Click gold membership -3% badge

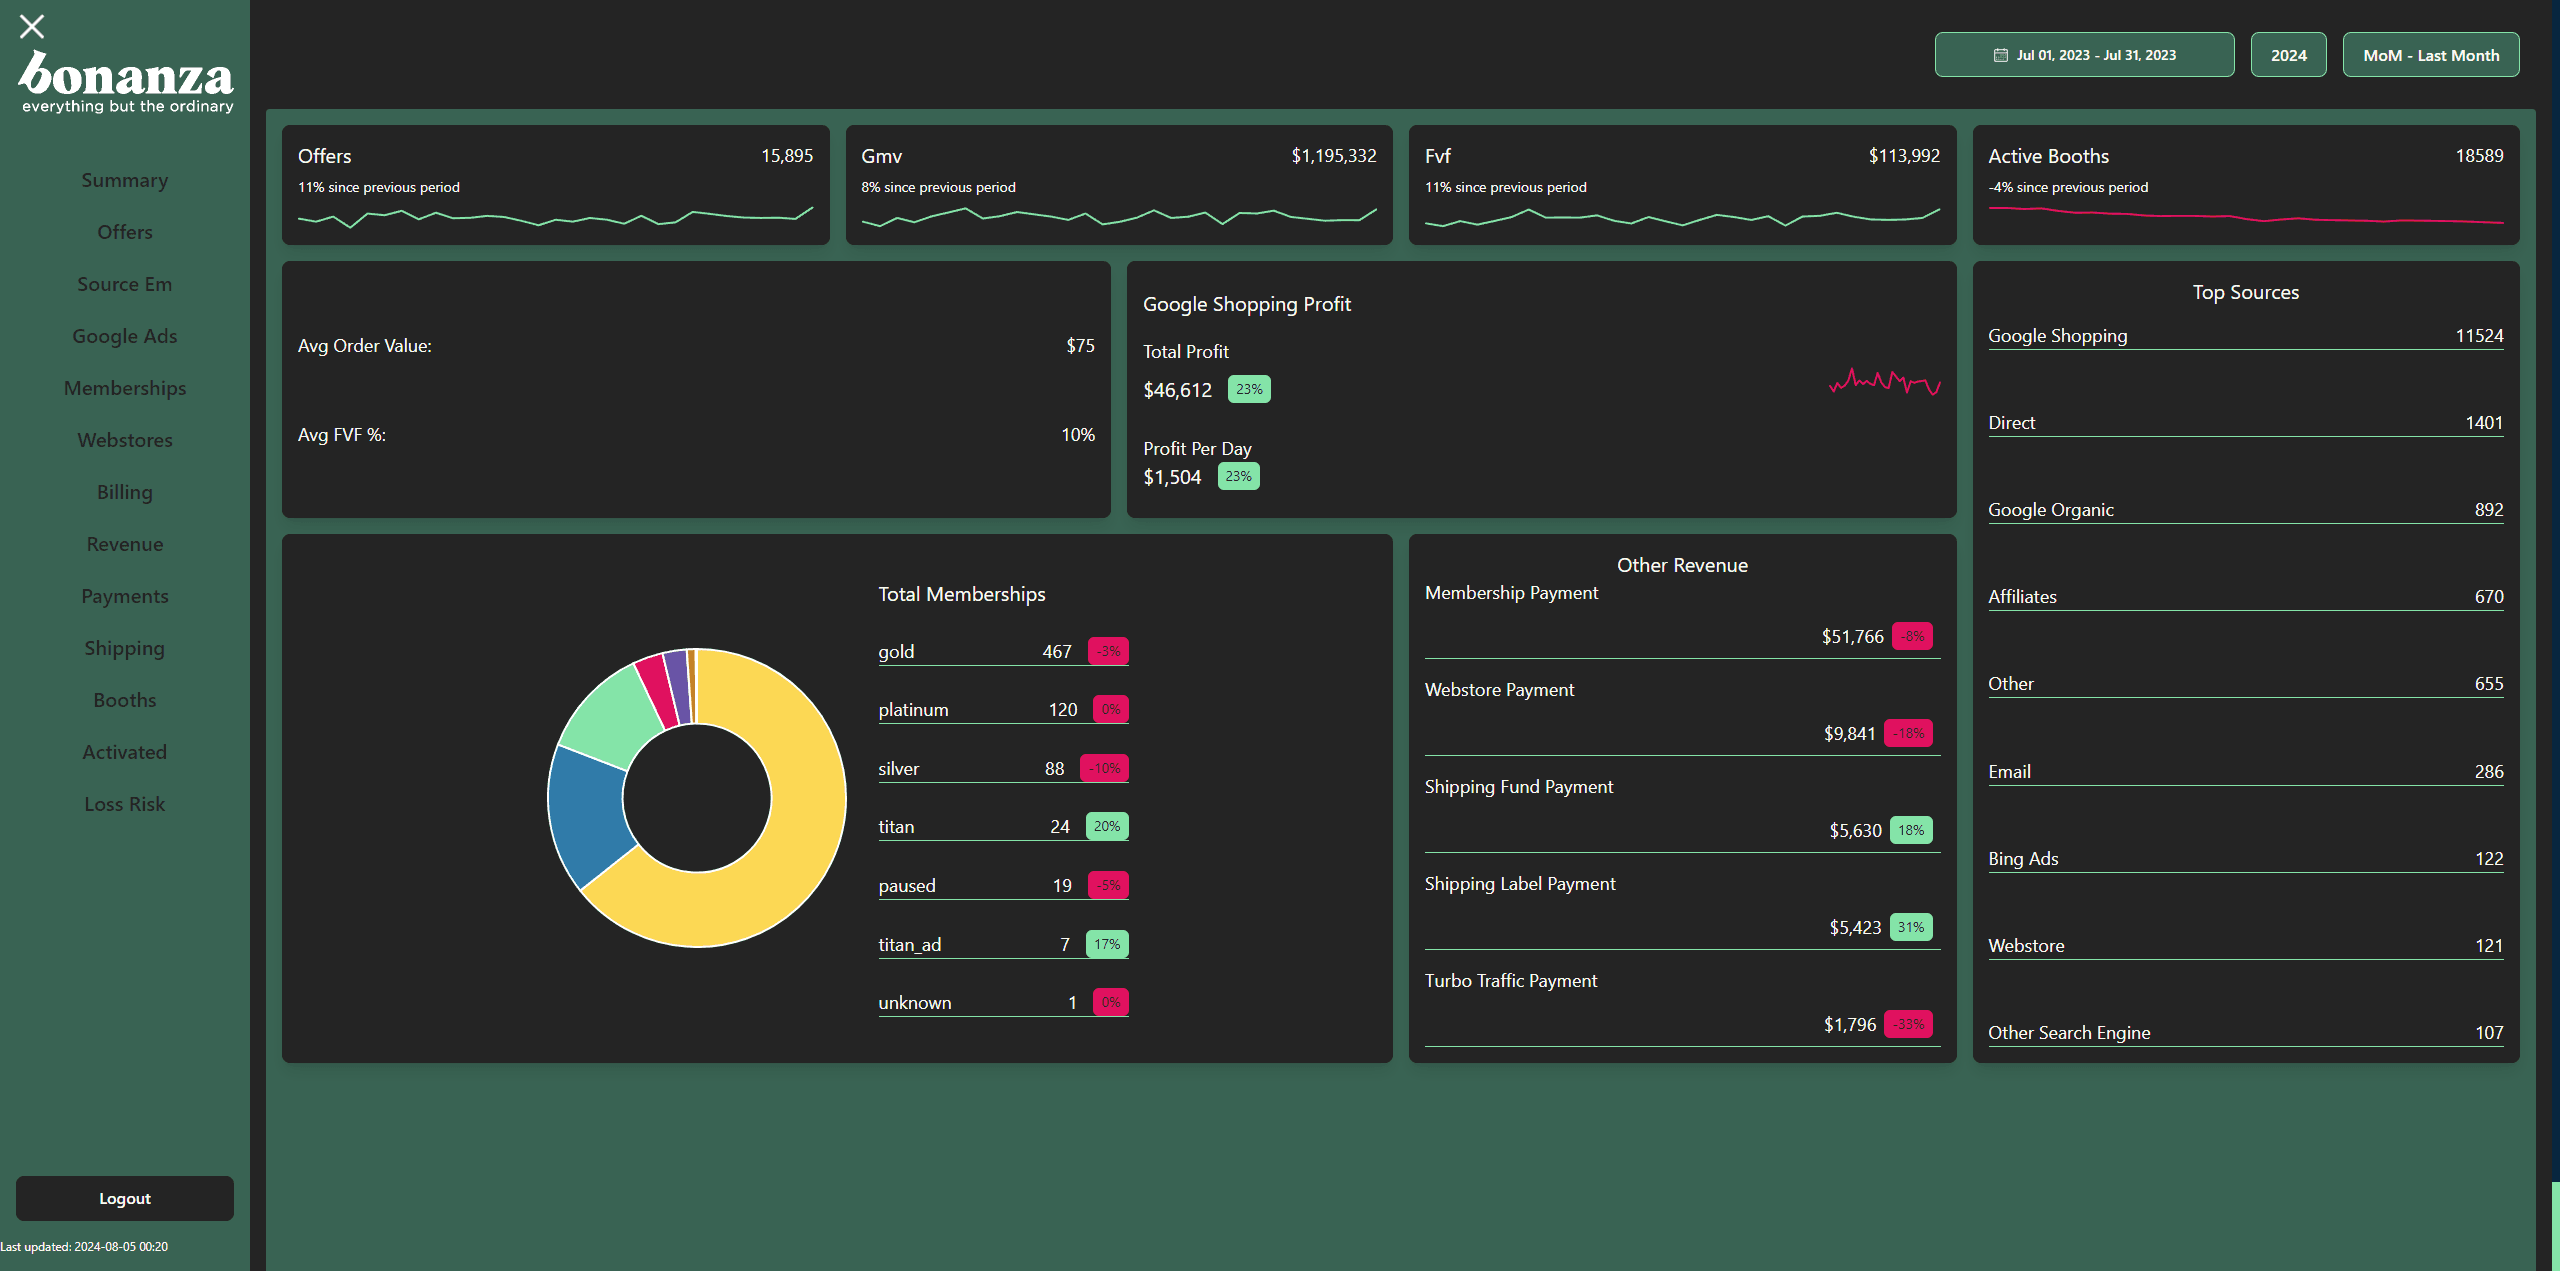(1108, 651)
